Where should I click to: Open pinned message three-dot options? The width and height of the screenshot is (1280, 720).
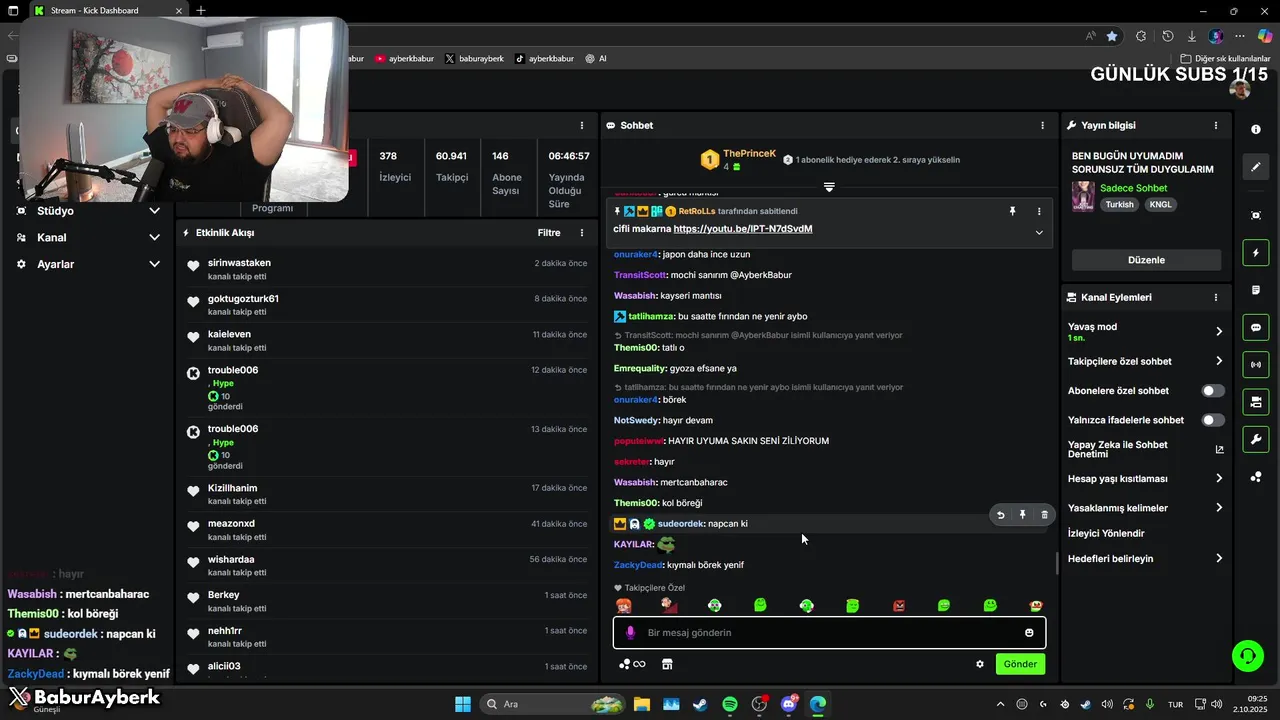(x=1039, y=211)
